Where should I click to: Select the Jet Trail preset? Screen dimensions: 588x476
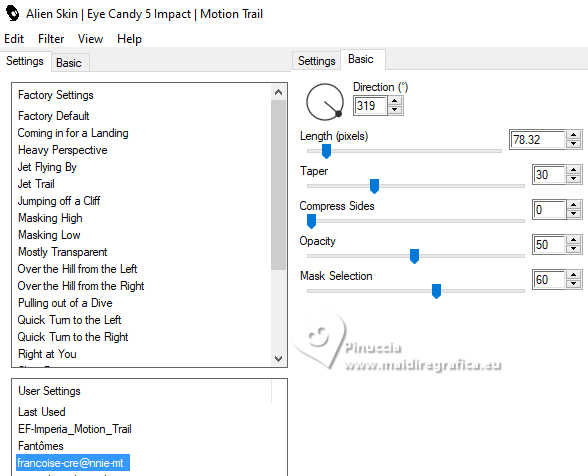[36, 184]
